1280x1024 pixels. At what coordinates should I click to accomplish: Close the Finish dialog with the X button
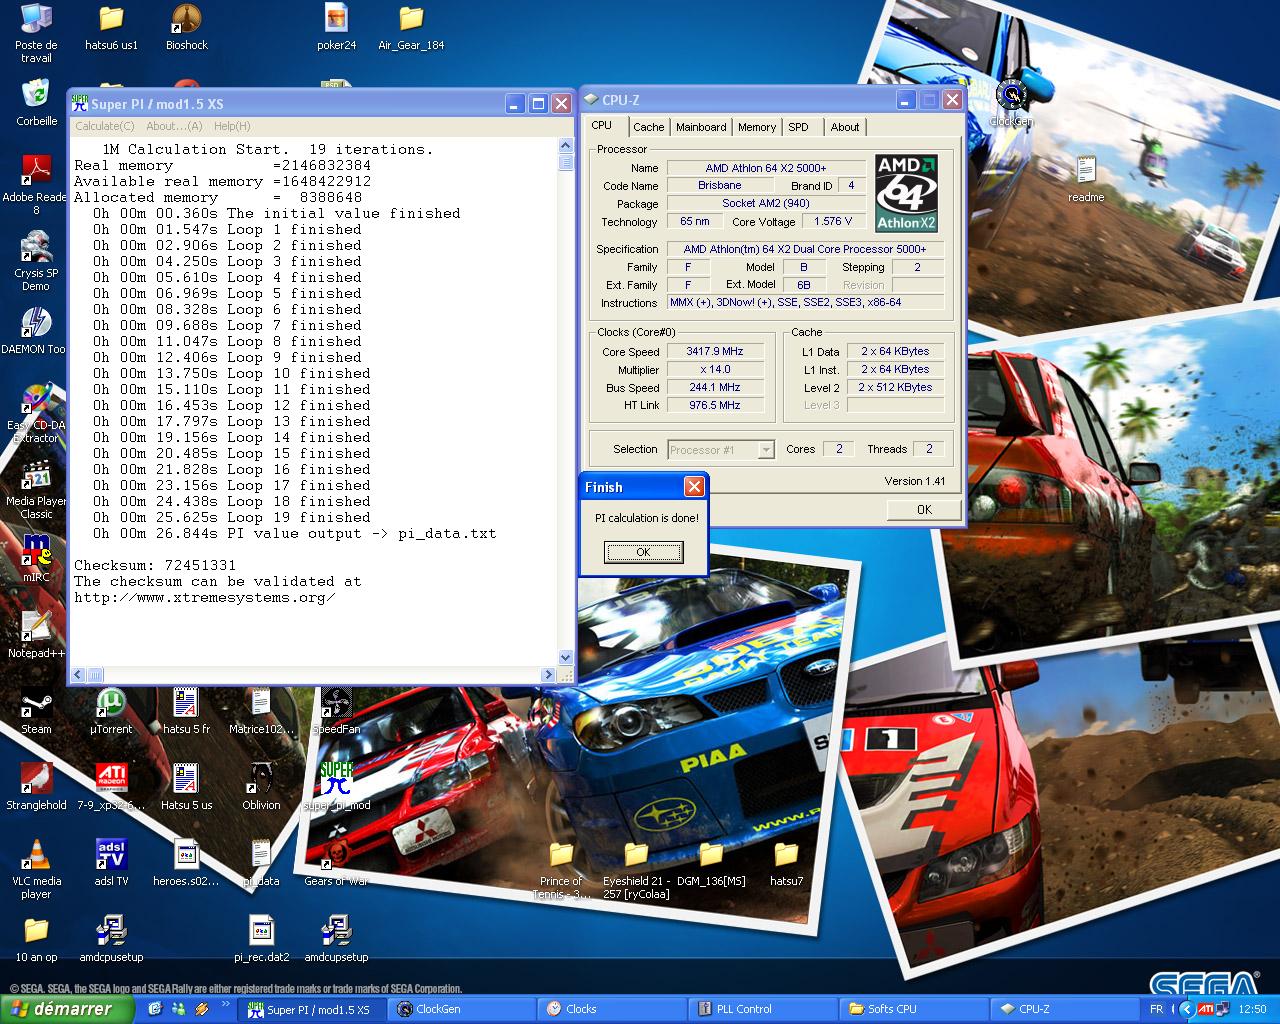pyautogui.click(x=694, y=486)
